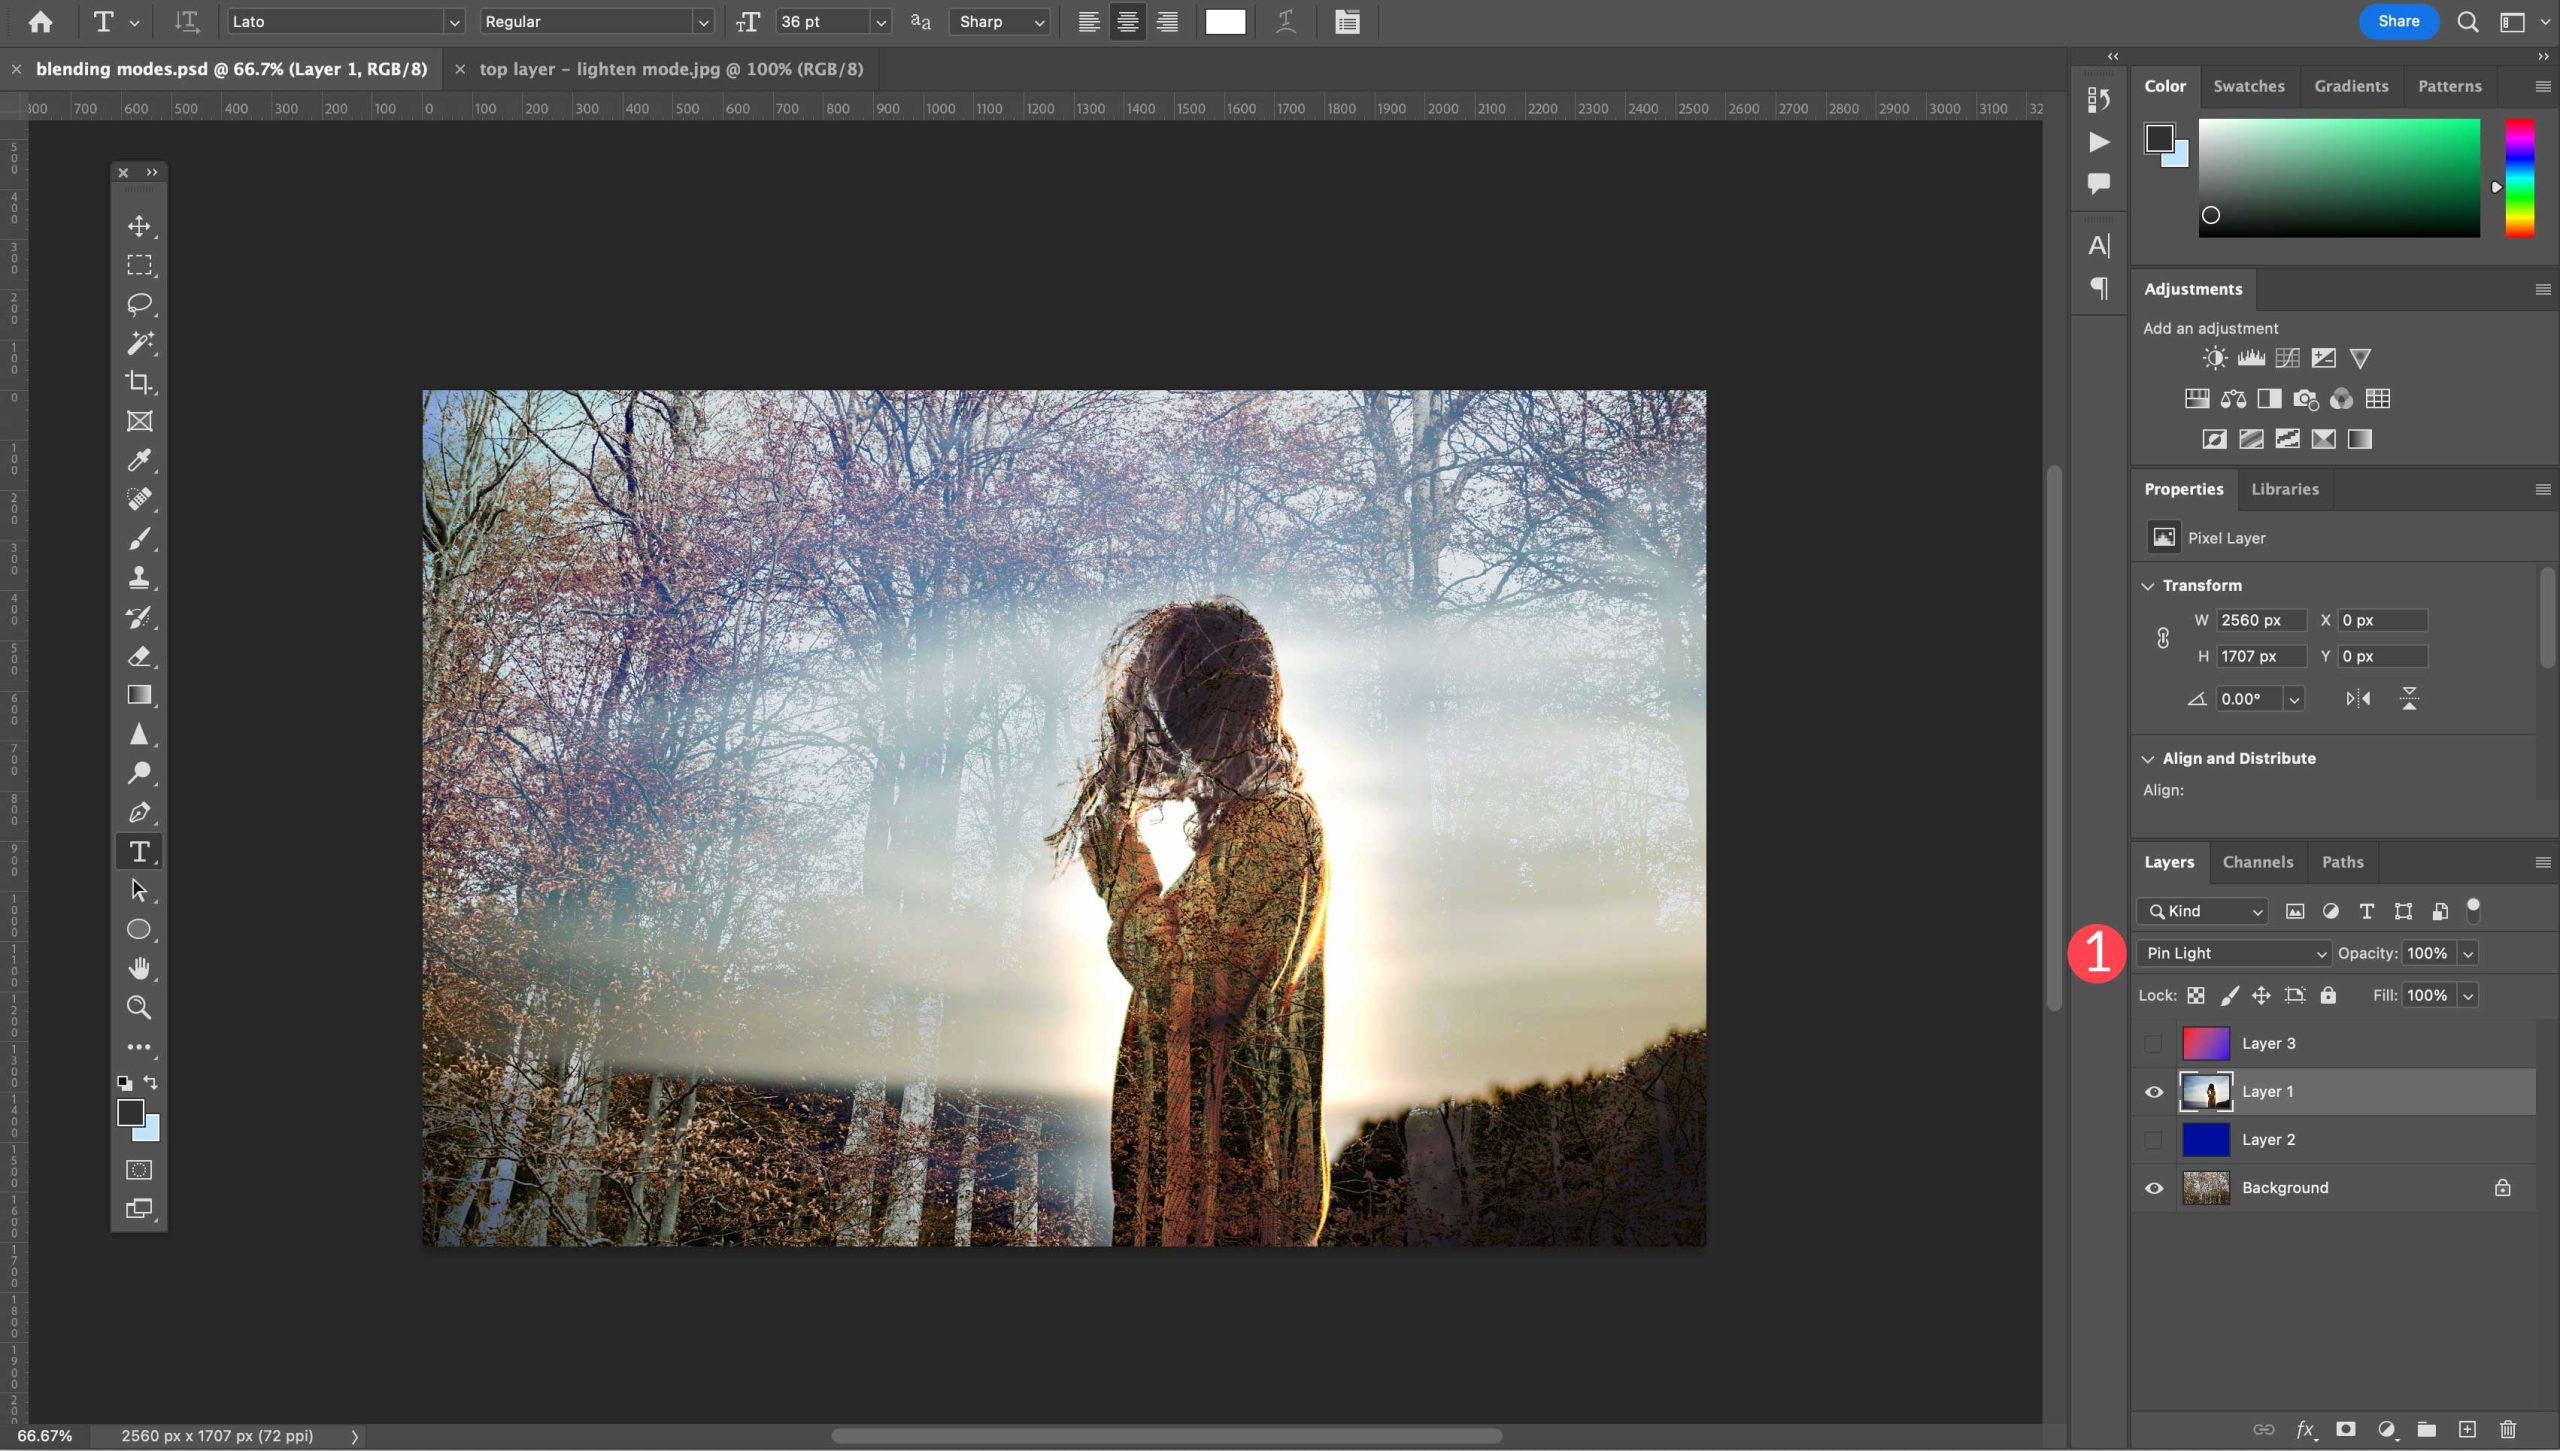Select the Crop tool

pos(141,382)
